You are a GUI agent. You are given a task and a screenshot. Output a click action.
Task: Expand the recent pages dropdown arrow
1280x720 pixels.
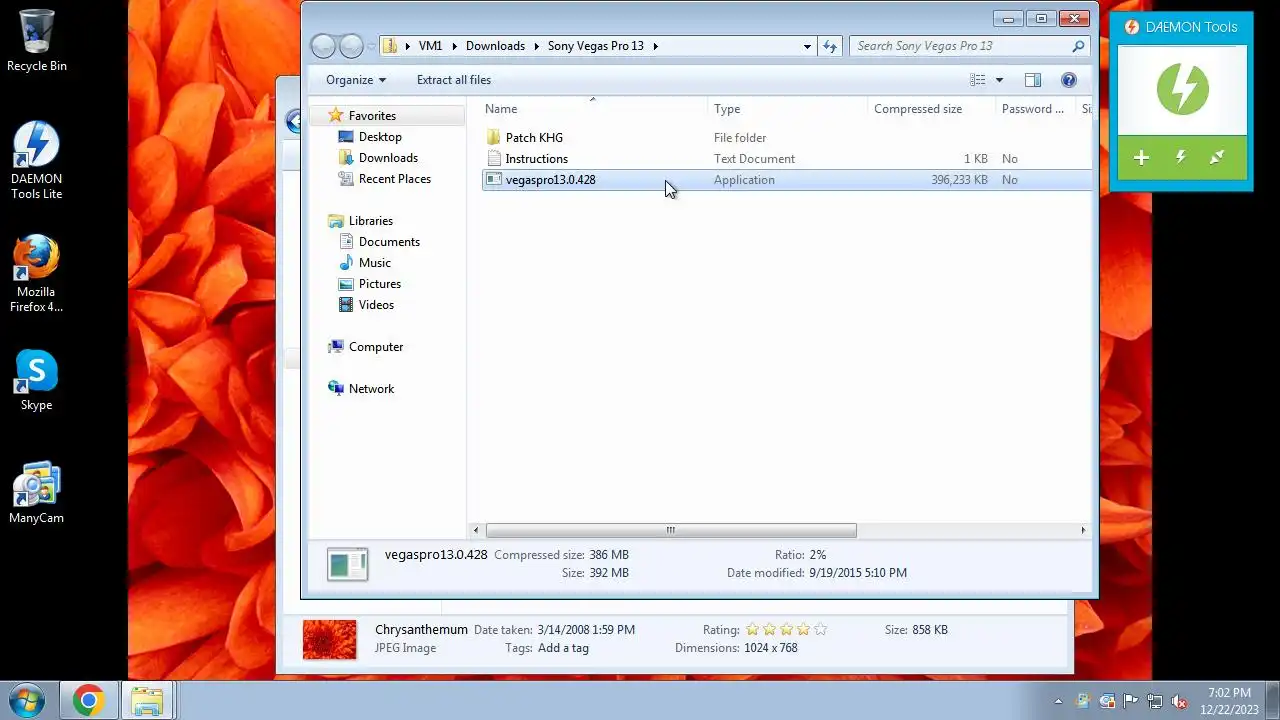[372, 46]
